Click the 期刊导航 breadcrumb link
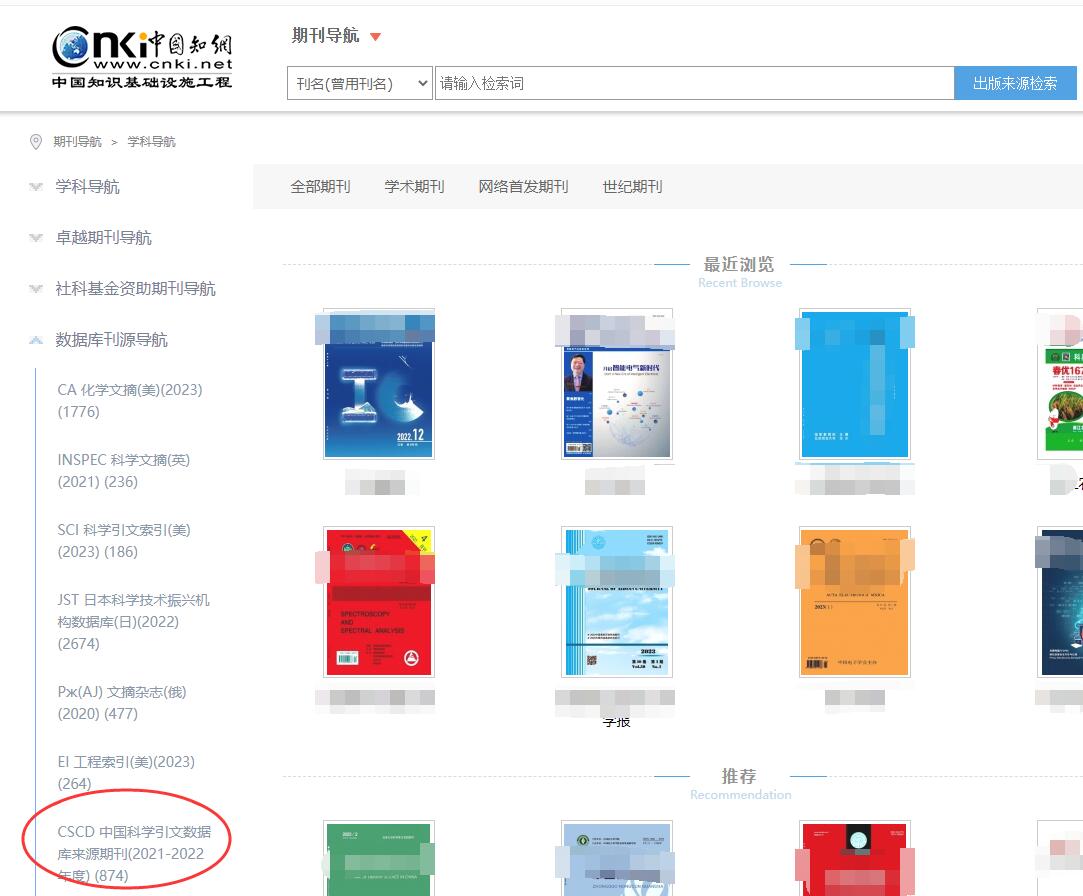The image size is (1083, 896). [77, 142]
